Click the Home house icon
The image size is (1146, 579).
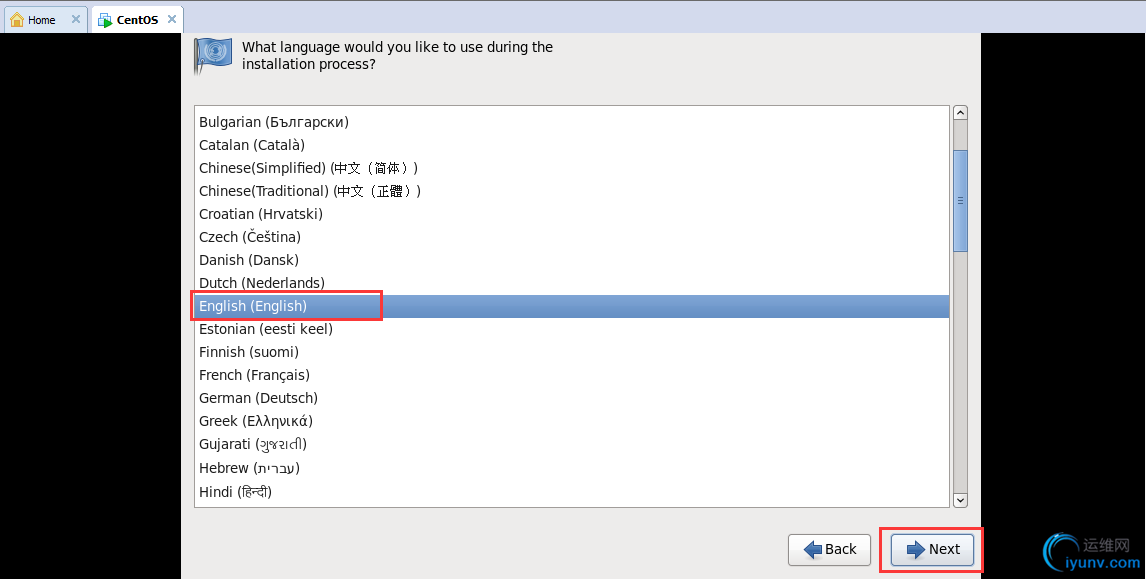pyautogui.click(x=17, y=20)
